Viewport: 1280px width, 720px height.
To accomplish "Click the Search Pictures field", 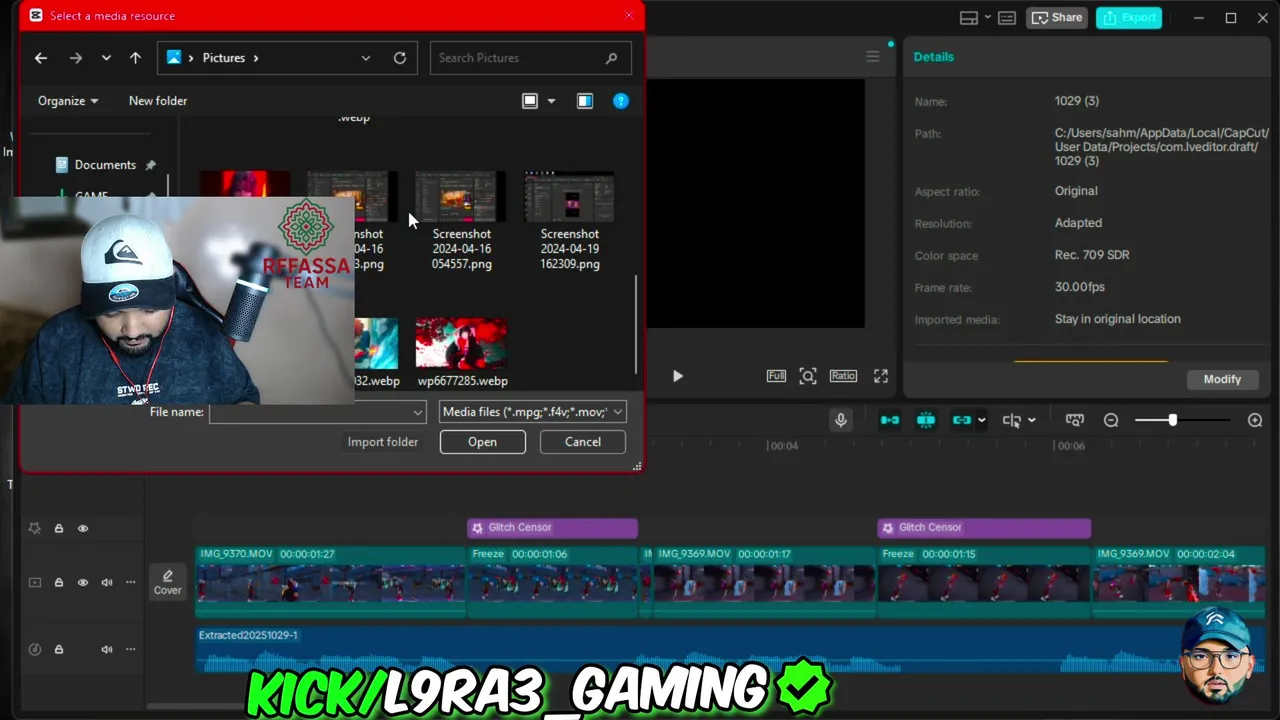I will point(530,58).
